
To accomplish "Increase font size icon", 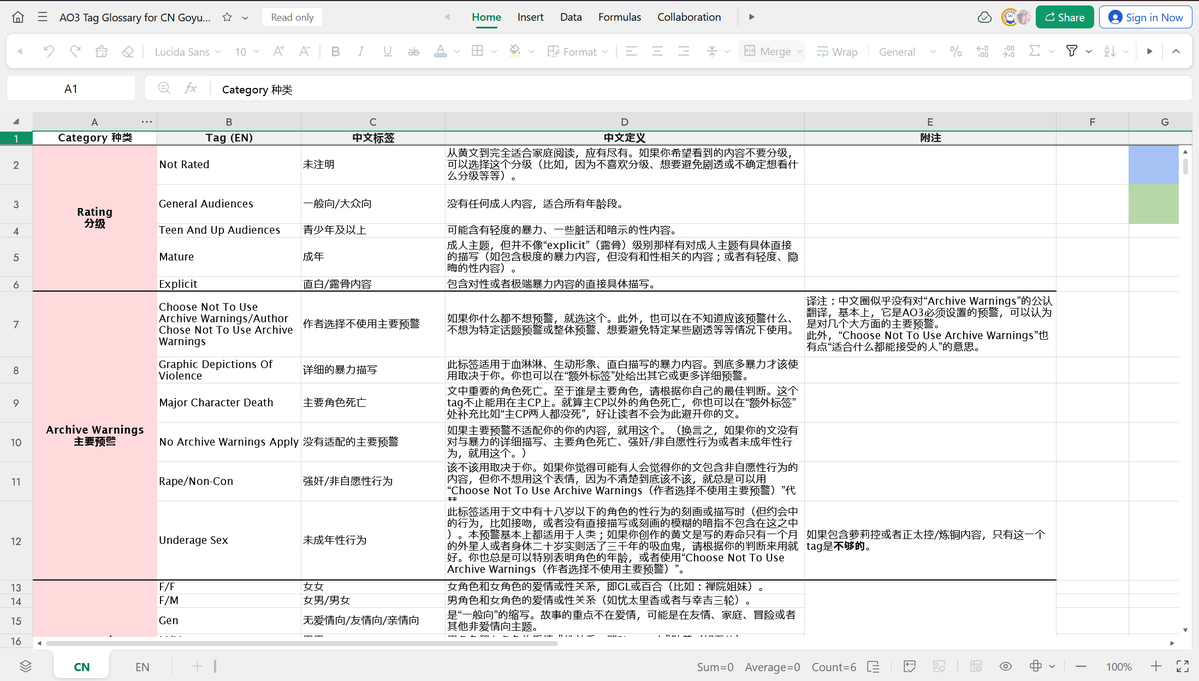I will point(278,51).
